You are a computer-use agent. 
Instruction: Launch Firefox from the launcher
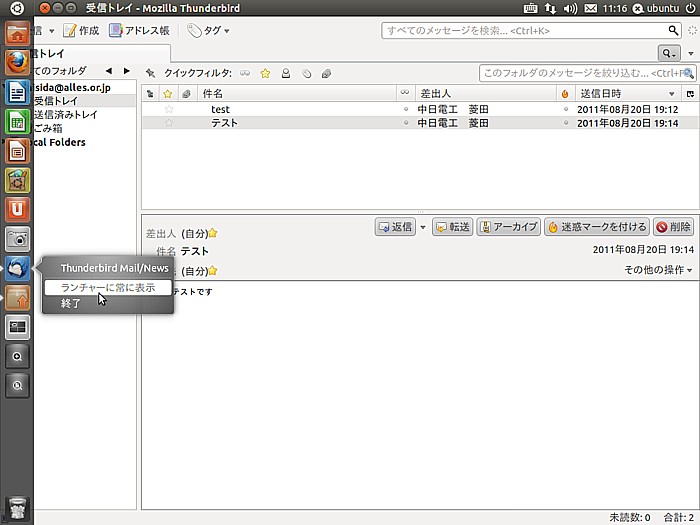(x=17, y=62)
